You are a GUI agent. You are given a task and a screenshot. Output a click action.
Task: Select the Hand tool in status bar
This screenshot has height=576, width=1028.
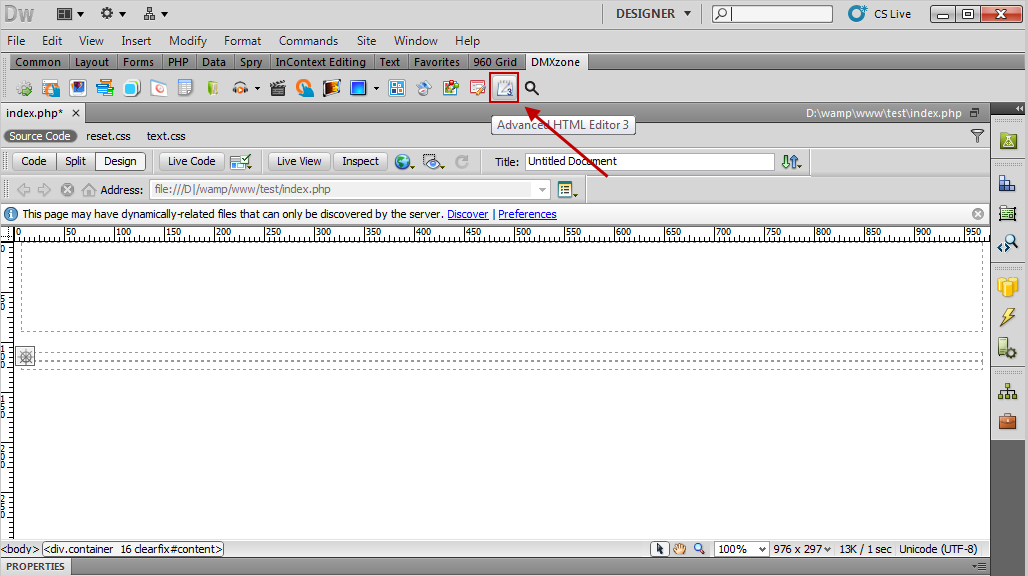coord(679,549)
